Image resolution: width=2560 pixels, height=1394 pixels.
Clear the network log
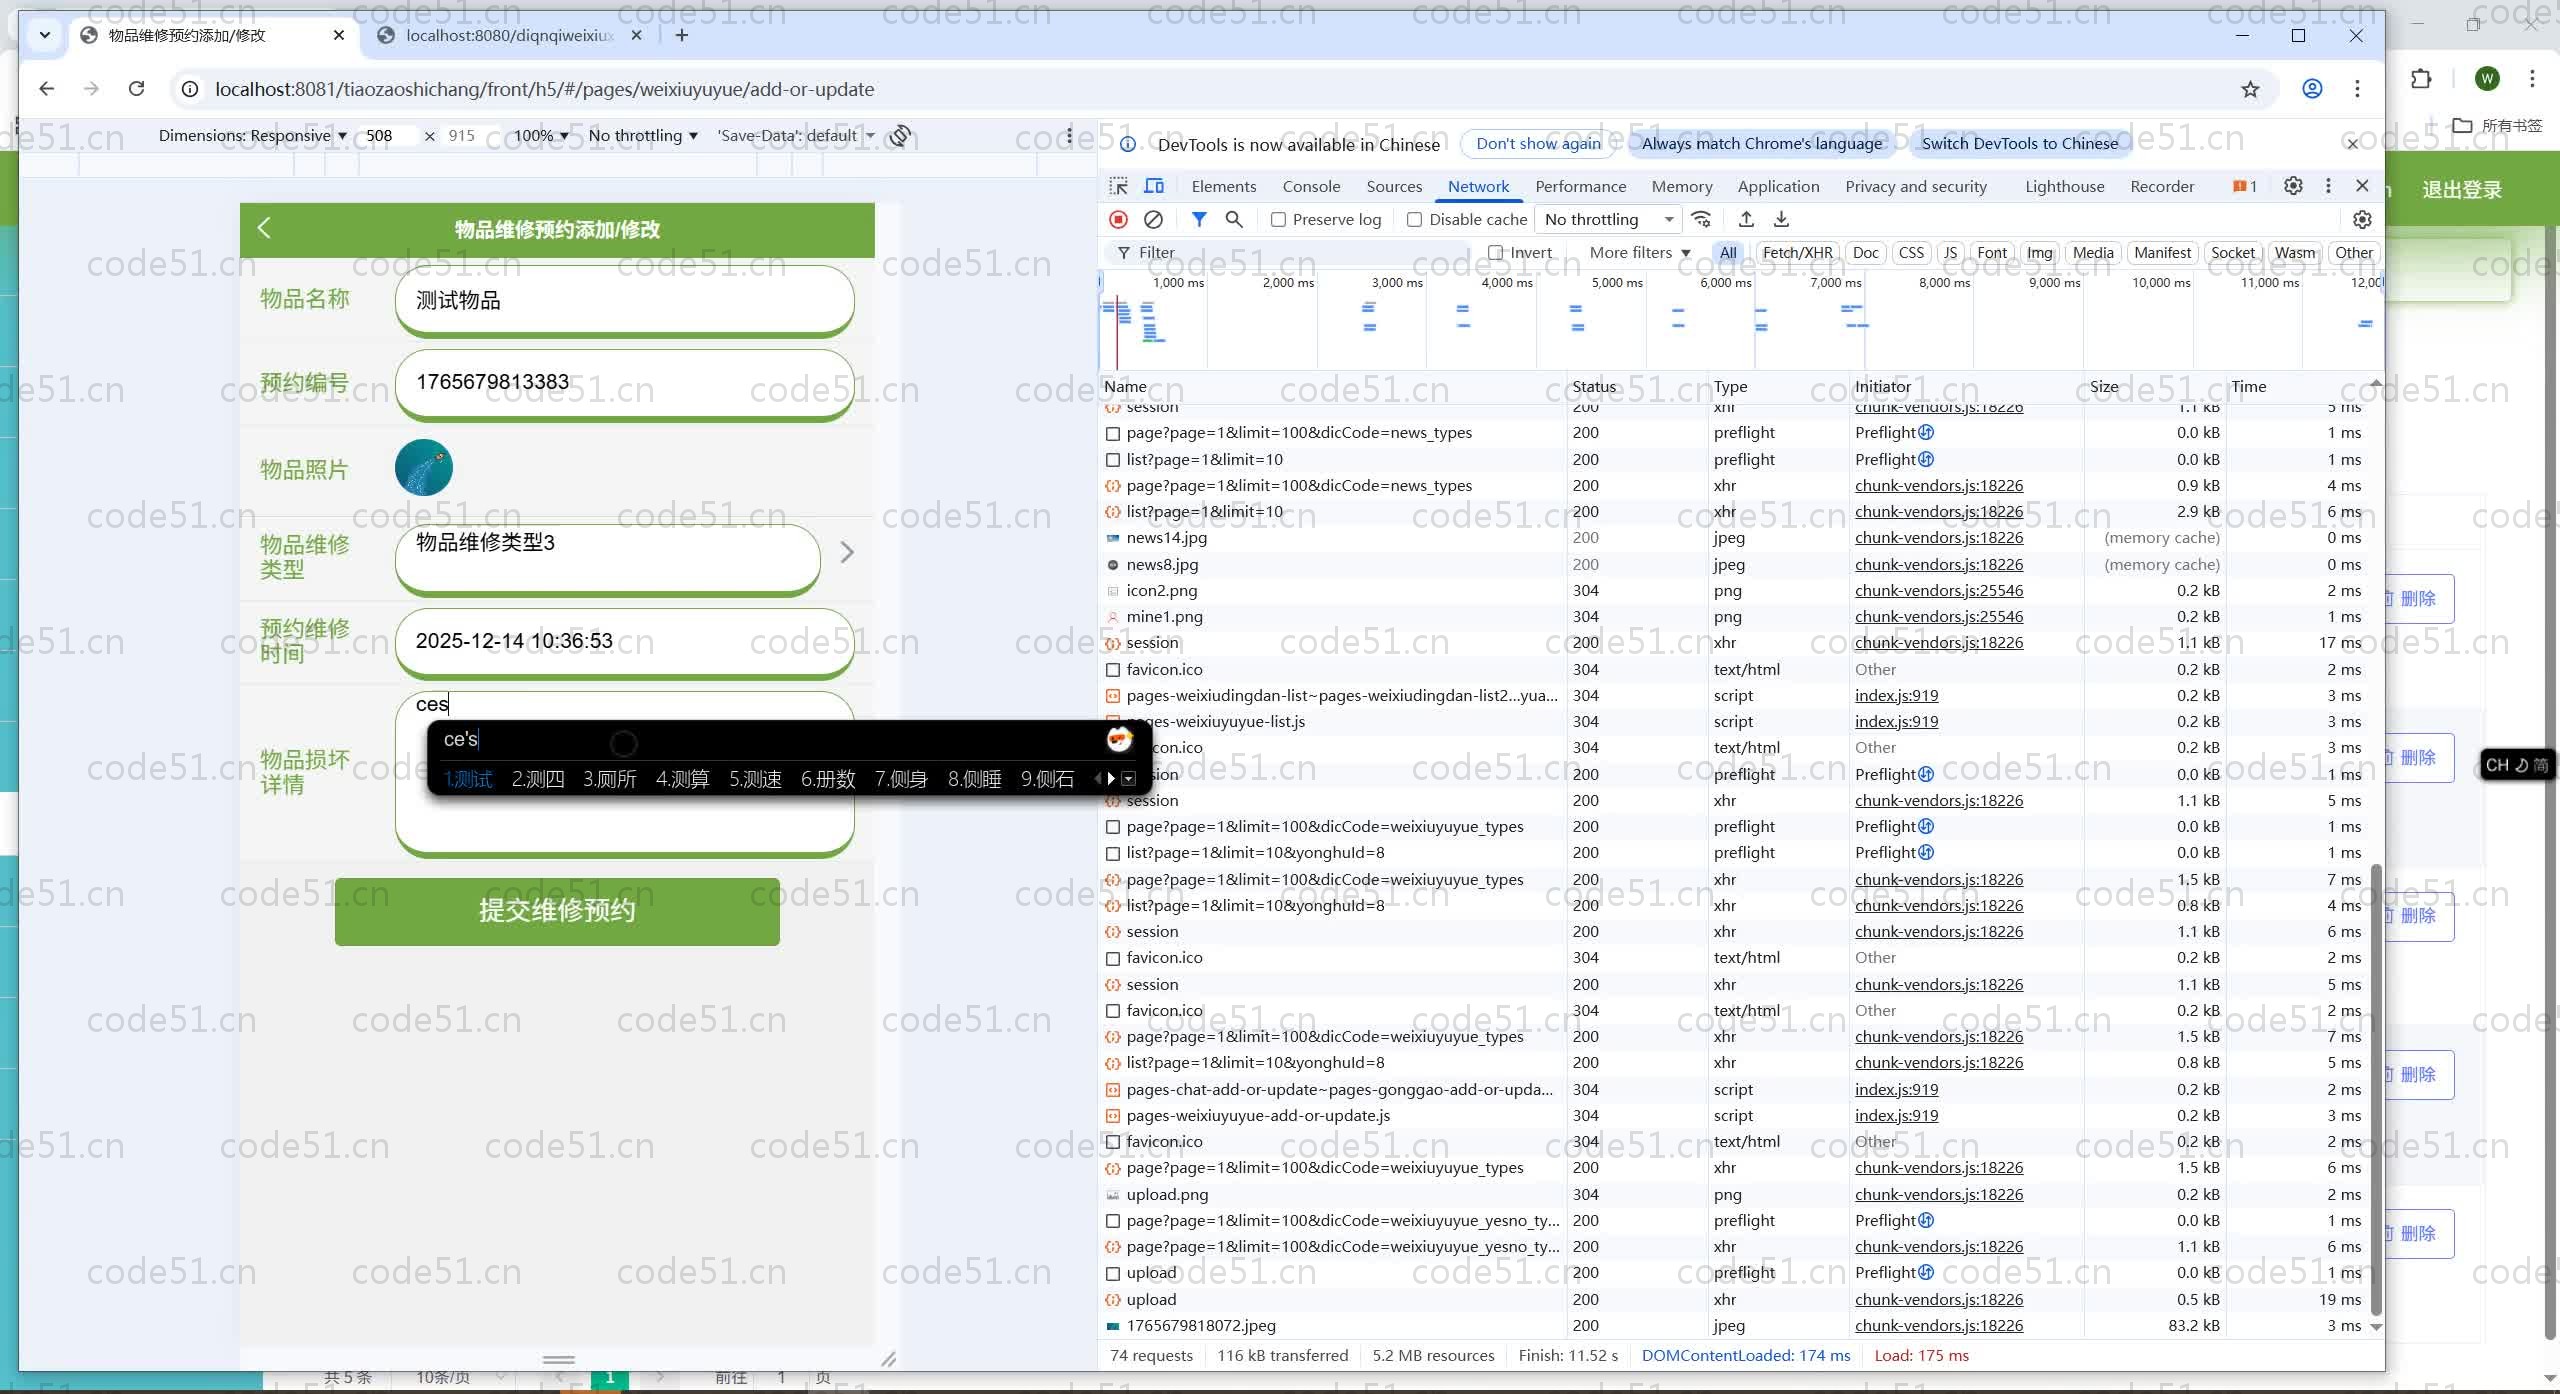pyautogui.click(x=1155, y=219)
